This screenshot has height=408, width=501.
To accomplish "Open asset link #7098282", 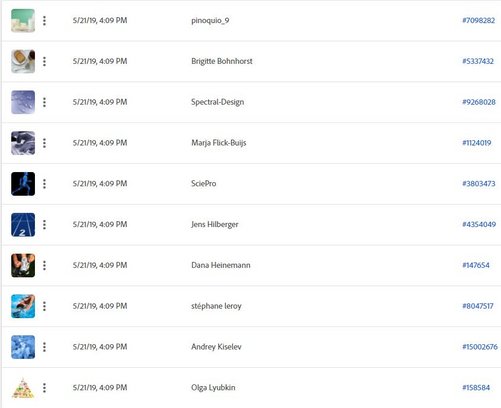I will click(478, 20).
